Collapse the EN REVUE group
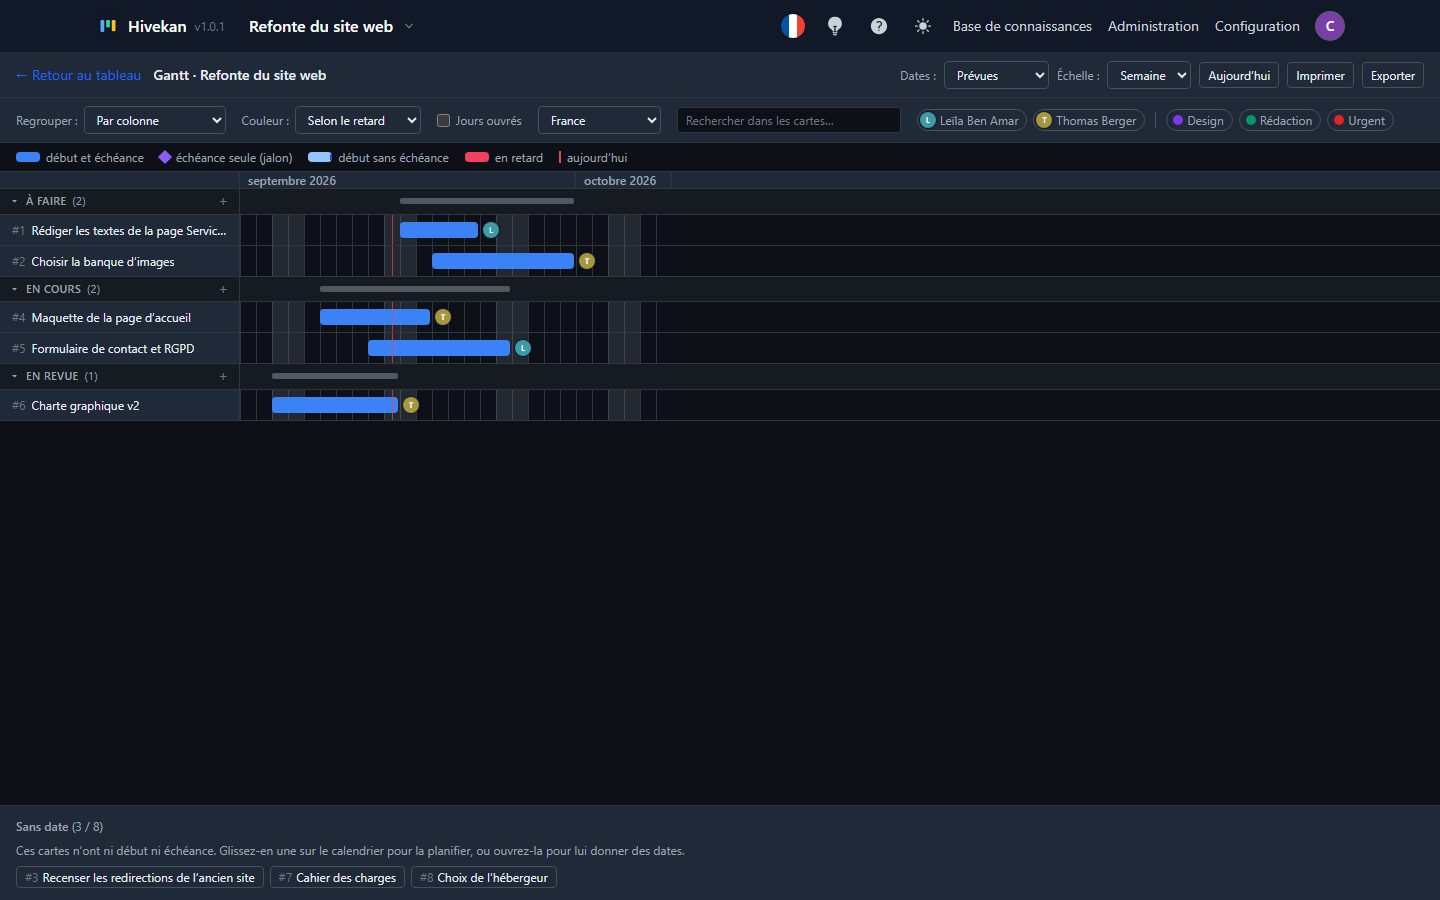 click(x=14, y=376)
